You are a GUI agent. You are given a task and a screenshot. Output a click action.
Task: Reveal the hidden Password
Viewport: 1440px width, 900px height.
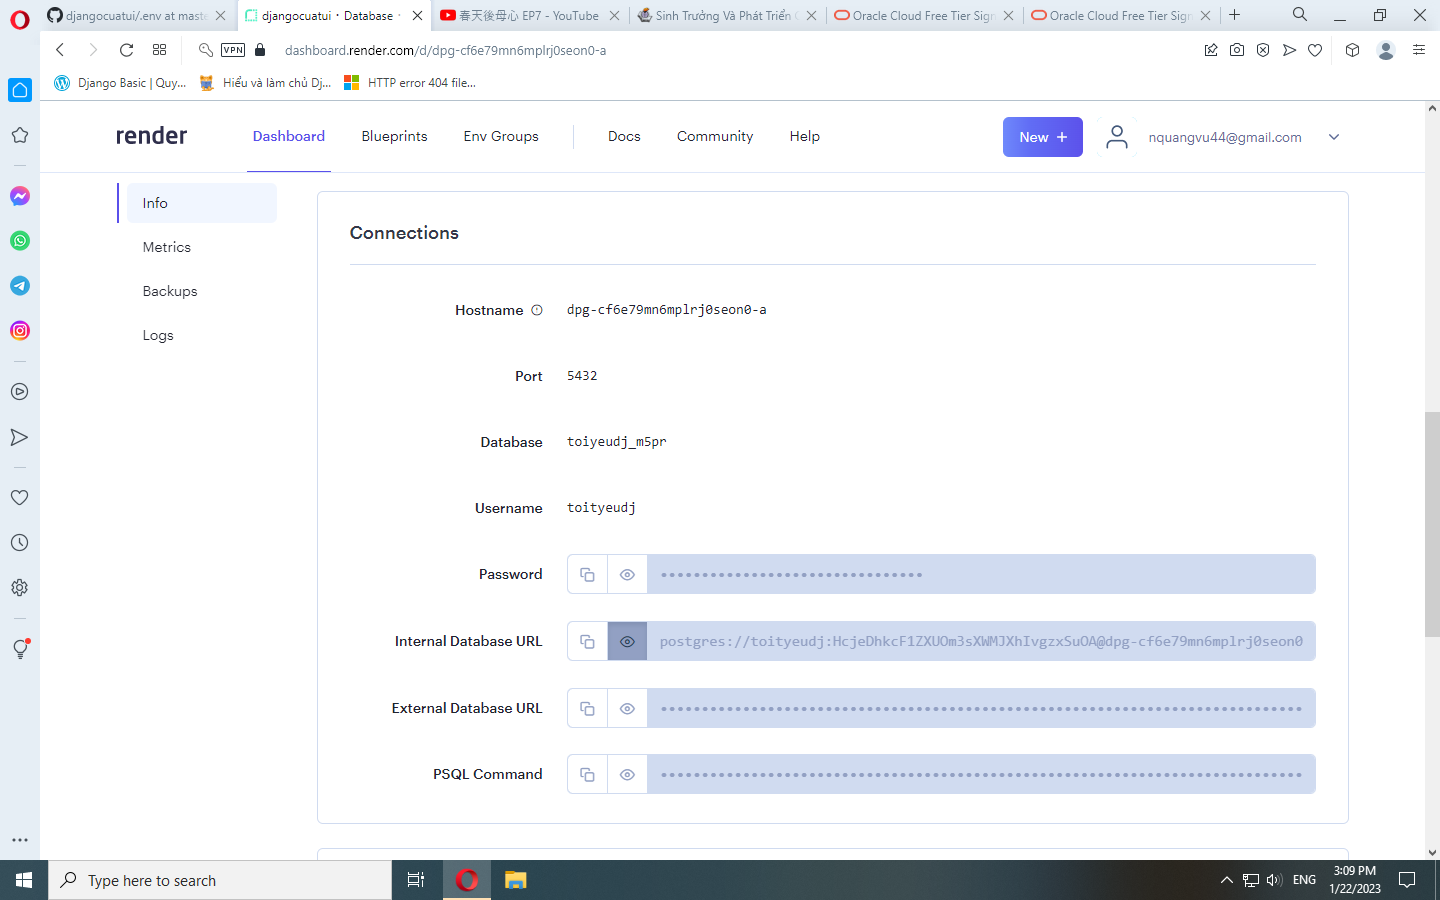point(627,574)
